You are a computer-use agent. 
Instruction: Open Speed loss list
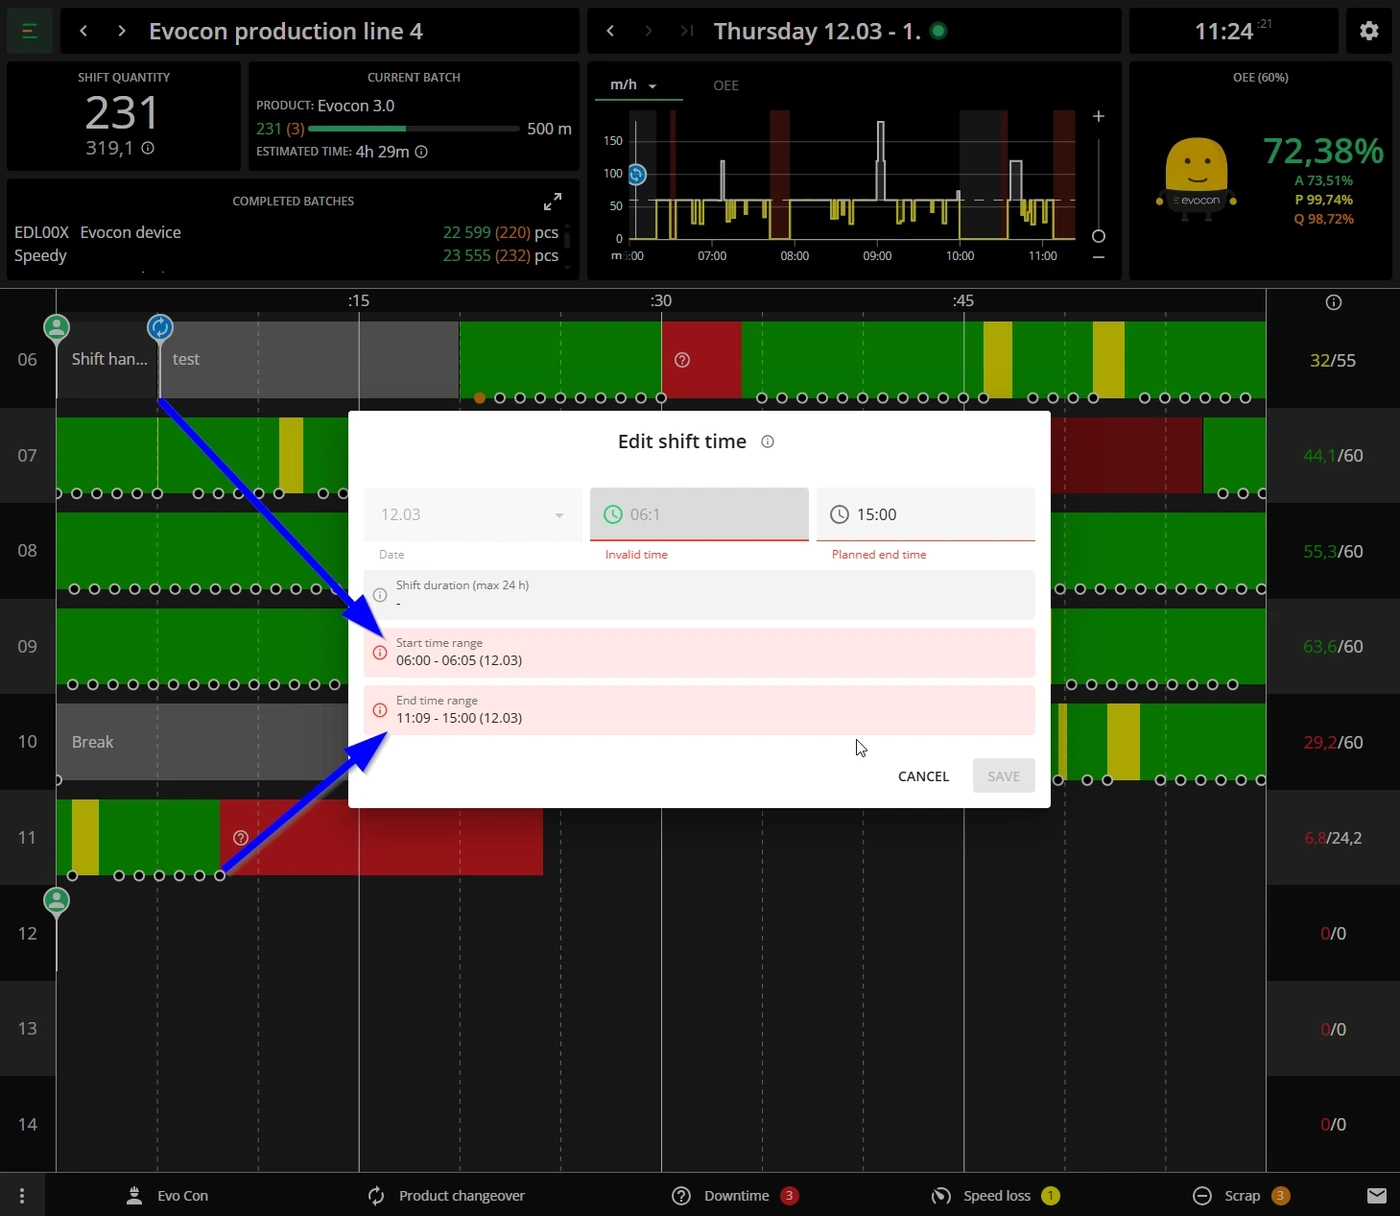[995, 1196]
